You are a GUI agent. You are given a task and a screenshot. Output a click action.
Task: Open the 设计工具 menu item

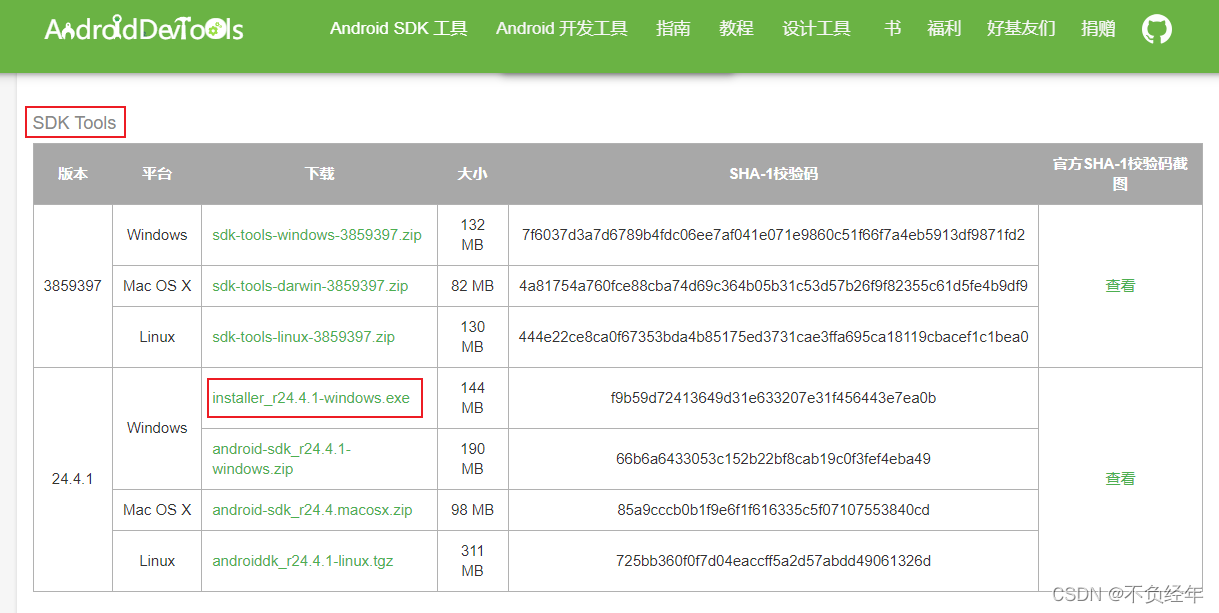point(817,29)
